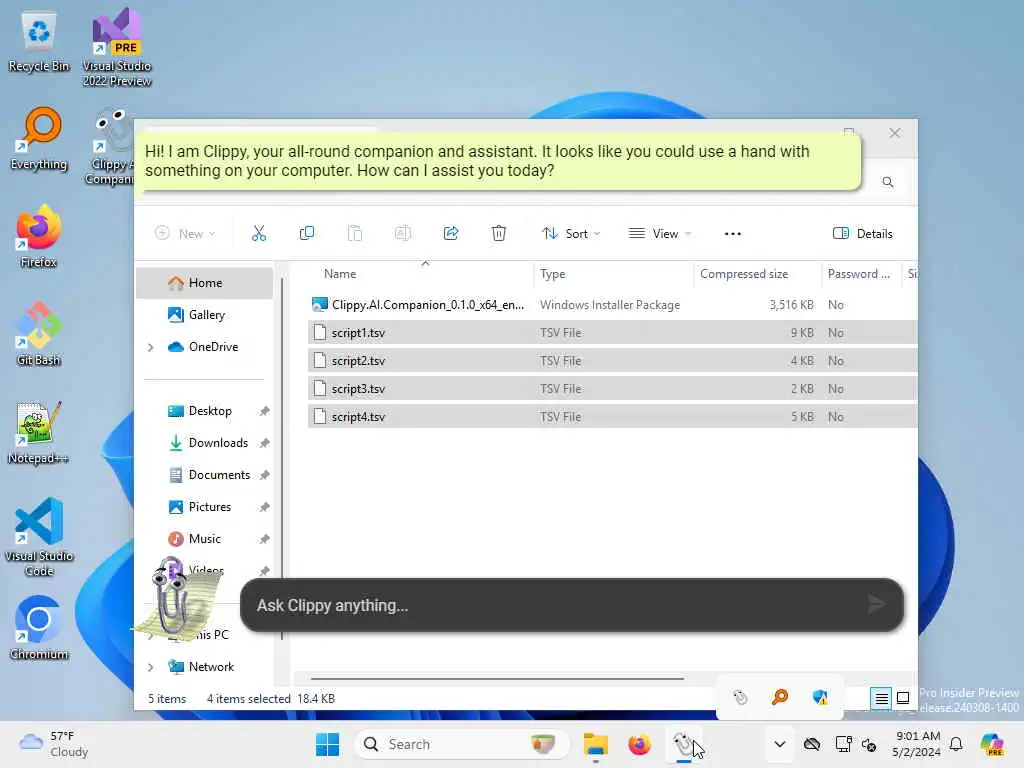
Task: Select script1.tsv file
Action: coord(613,332)
